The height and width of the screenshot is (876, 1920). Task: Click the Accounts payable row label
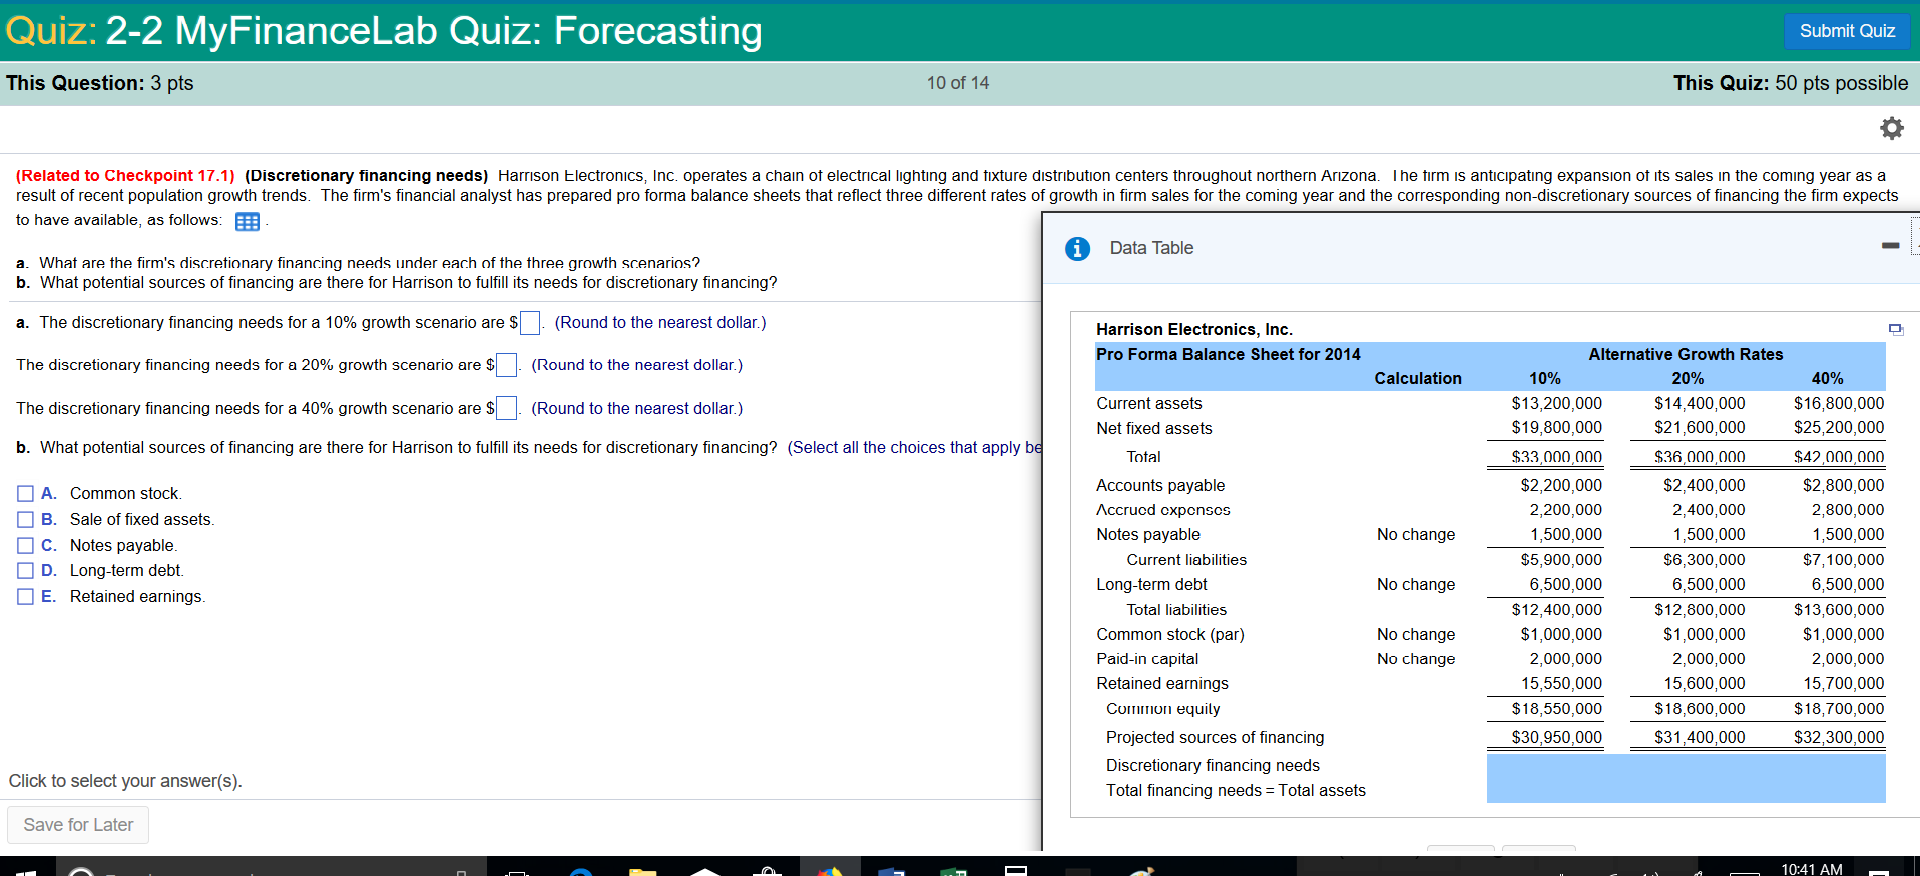(1160, 485)
